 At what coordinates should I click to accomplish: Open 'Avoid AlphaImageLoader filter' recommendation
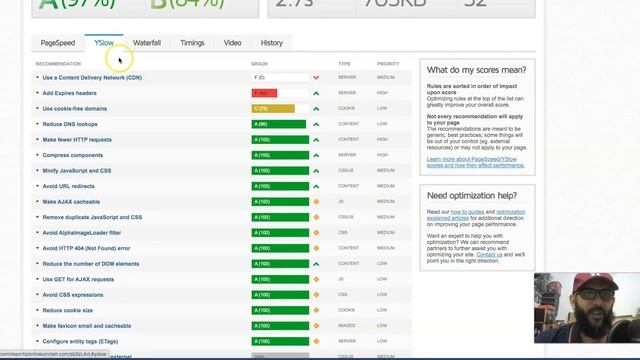(x=82, y=233)
